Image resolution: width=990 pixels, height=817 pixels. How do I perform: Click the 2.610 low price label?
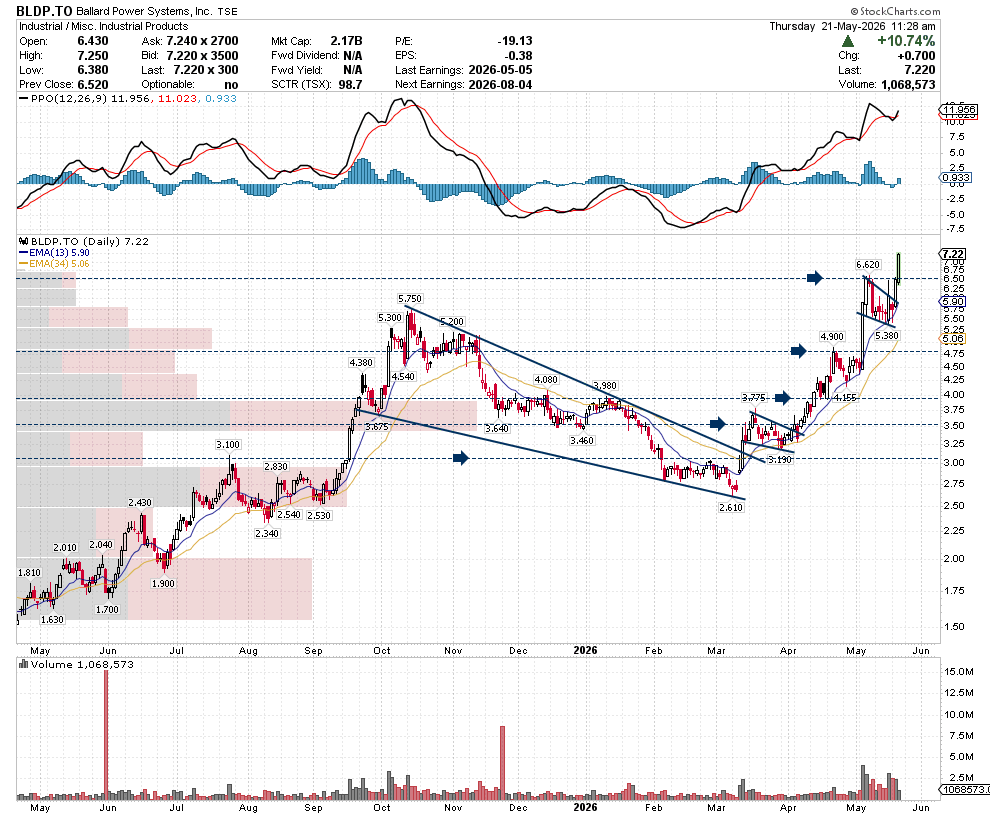coord(731,507)
